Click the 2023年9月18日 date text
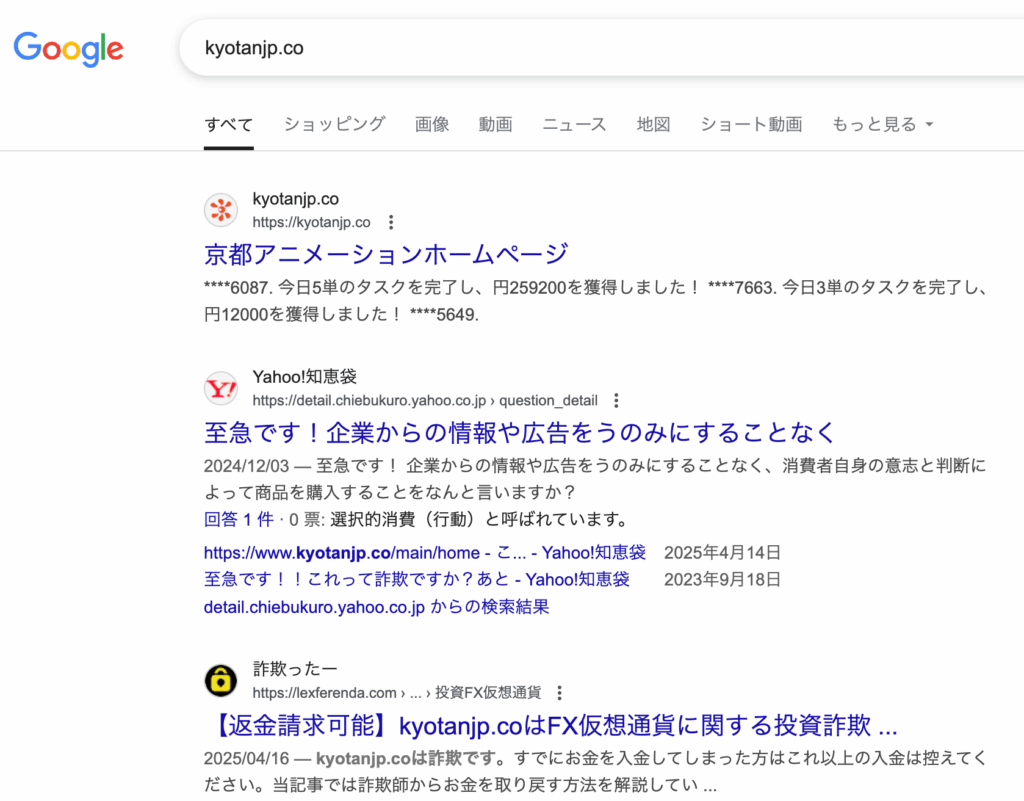The image size is (1024, 801). [x=722, y=580]
